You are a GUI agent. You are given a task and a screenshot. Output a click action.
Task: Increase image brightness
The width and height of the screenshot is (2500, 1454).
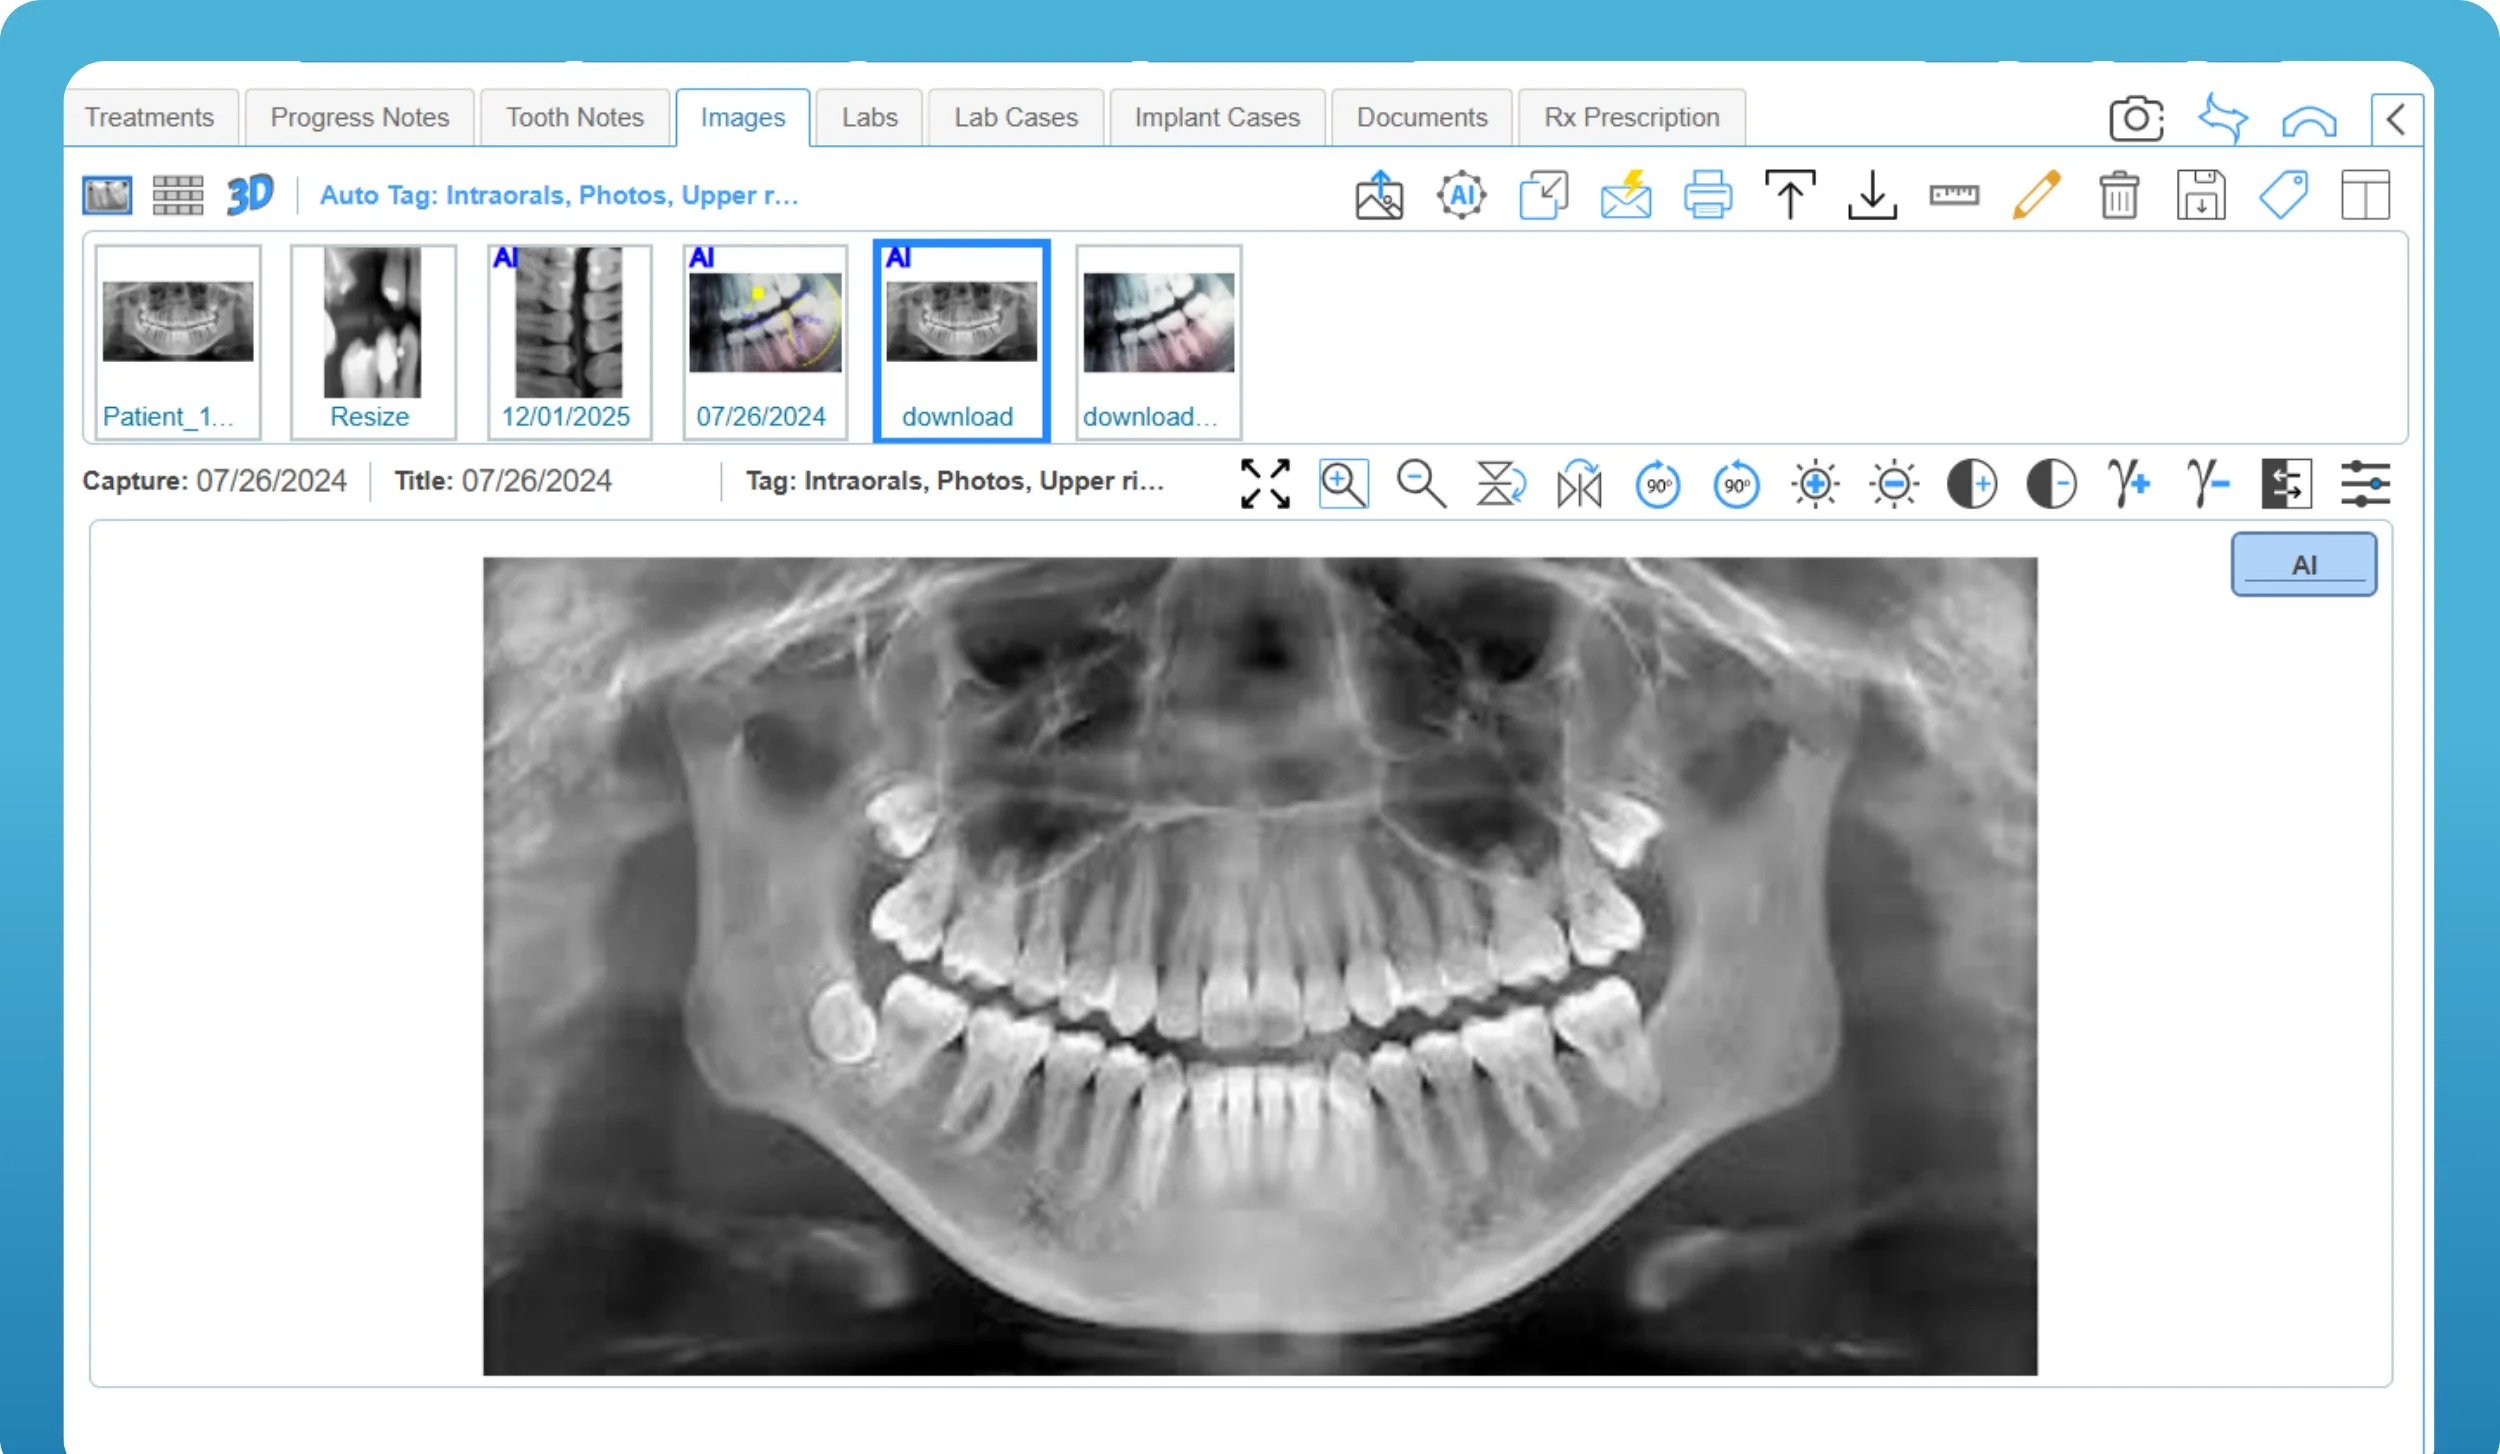click(1815, 485)
